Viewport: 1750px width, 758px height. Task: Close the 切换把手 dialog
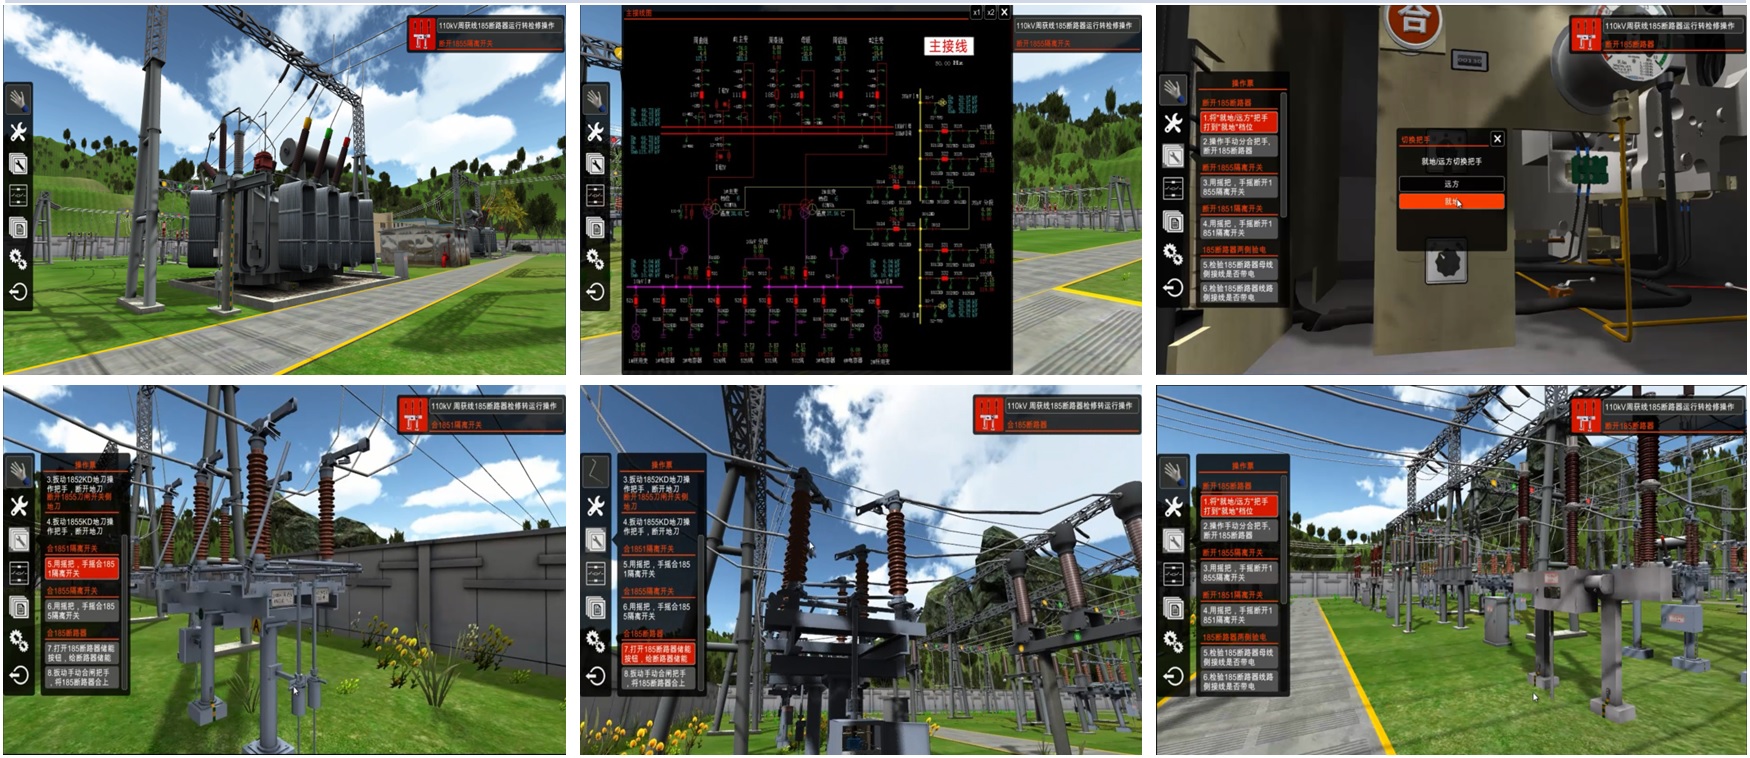coord(1496,139)
